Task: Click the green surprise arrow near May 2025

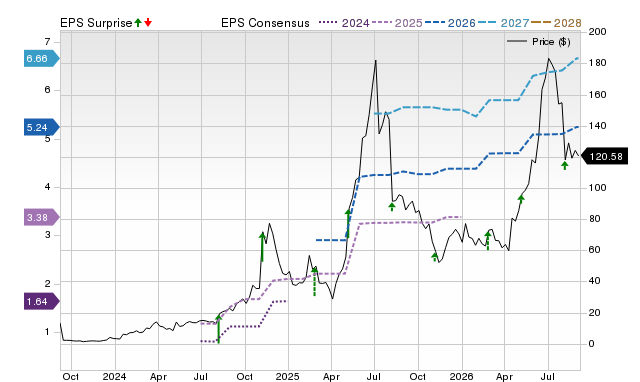Action: pyautogui.click(x=348, y=223)
